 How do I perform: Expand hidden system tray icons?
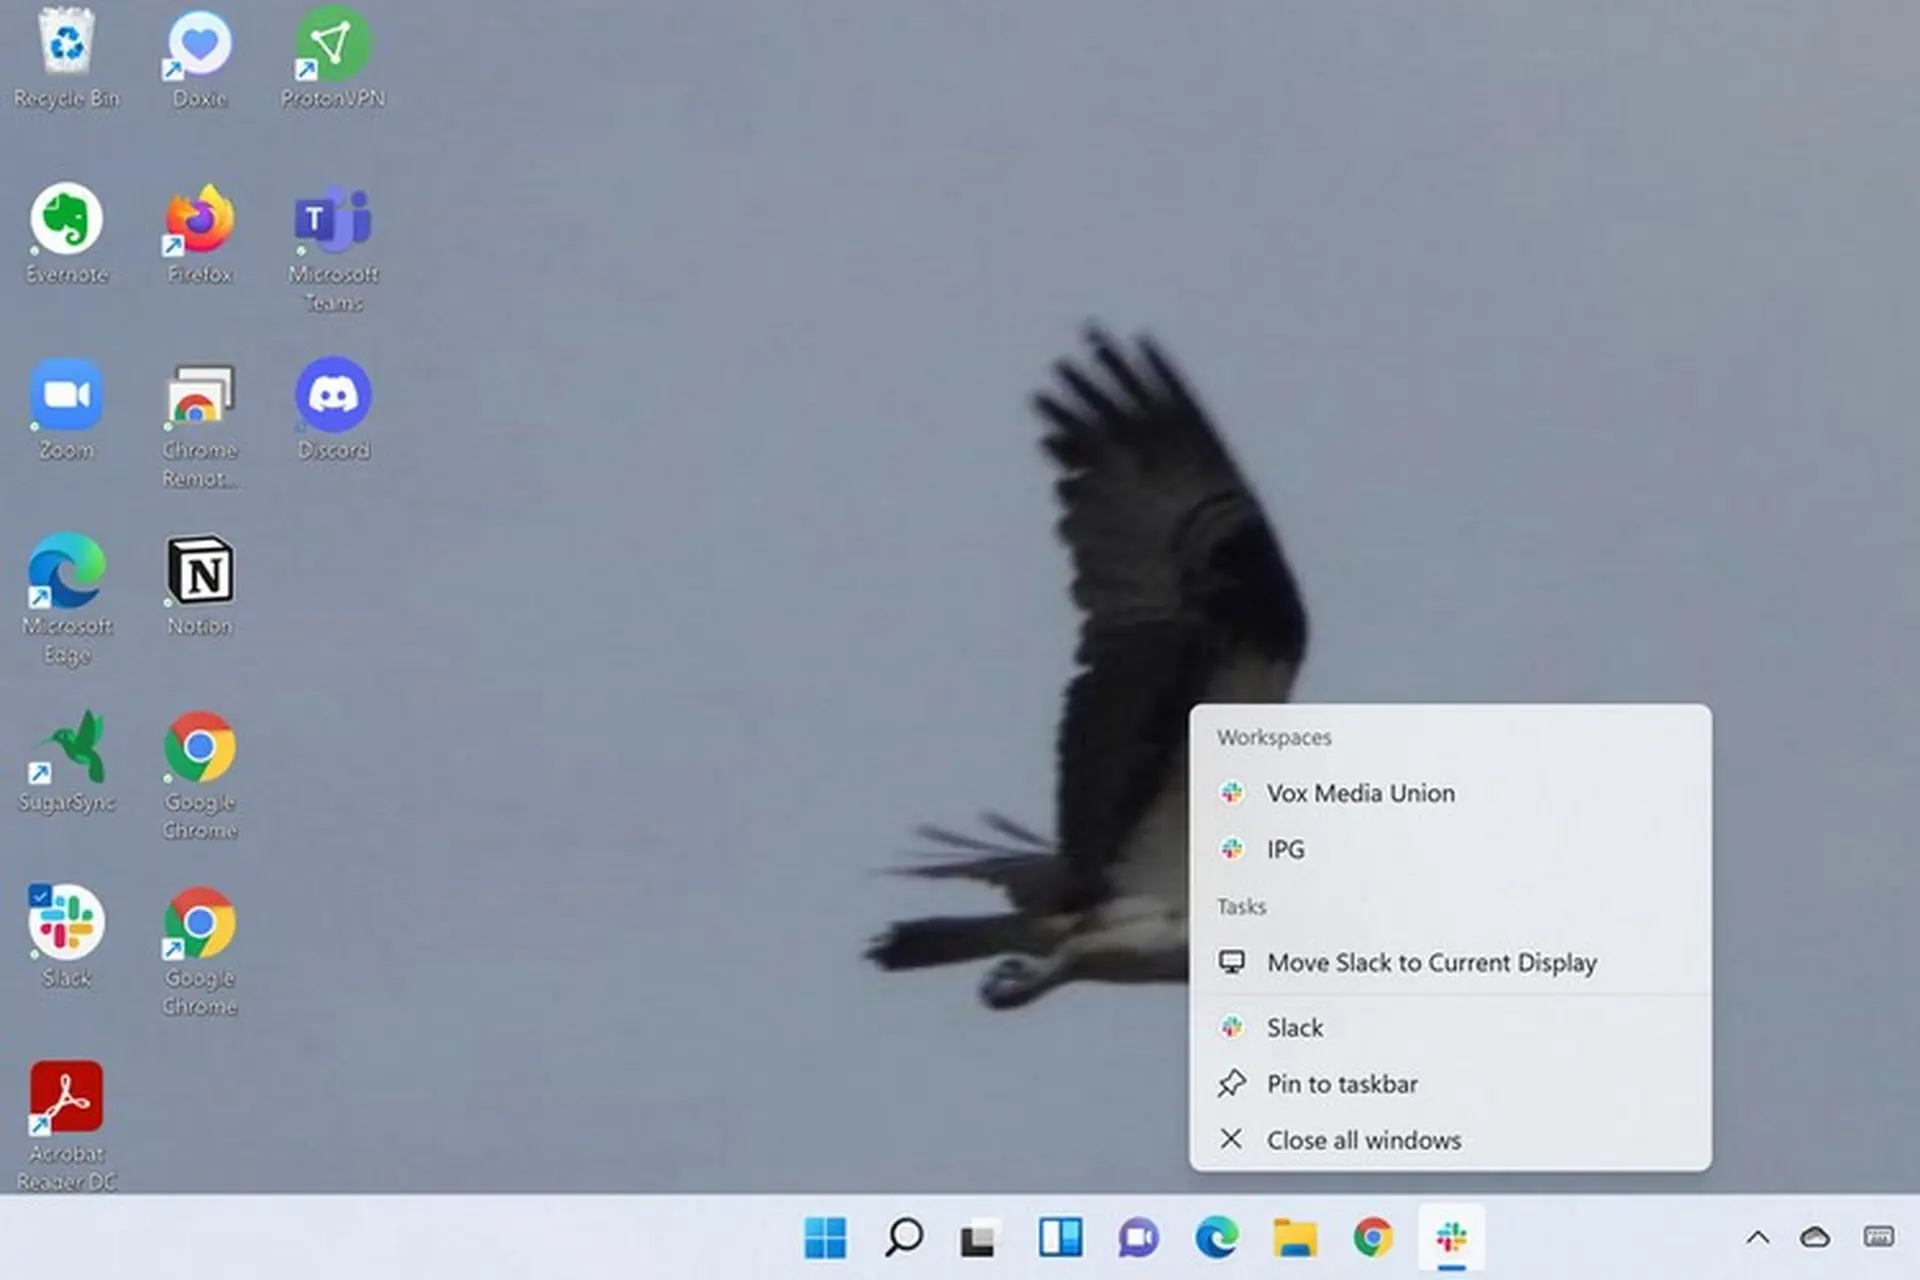pyautogui.click(x=1757, y=1238)
